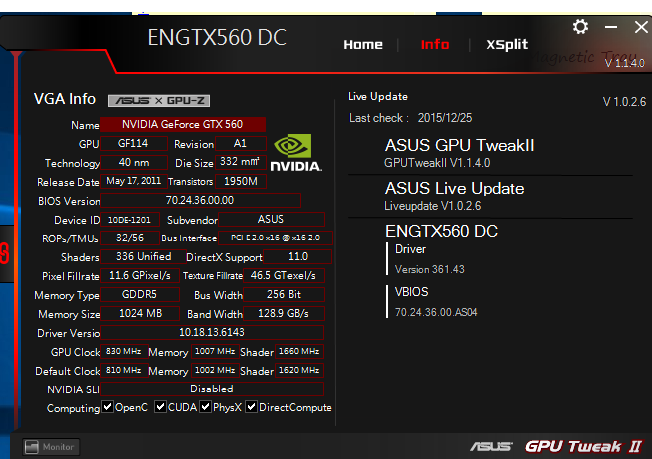652x459 pixels.
Task: Click the Driver Version value 10.18.13.6143
Action: [212, 332]
